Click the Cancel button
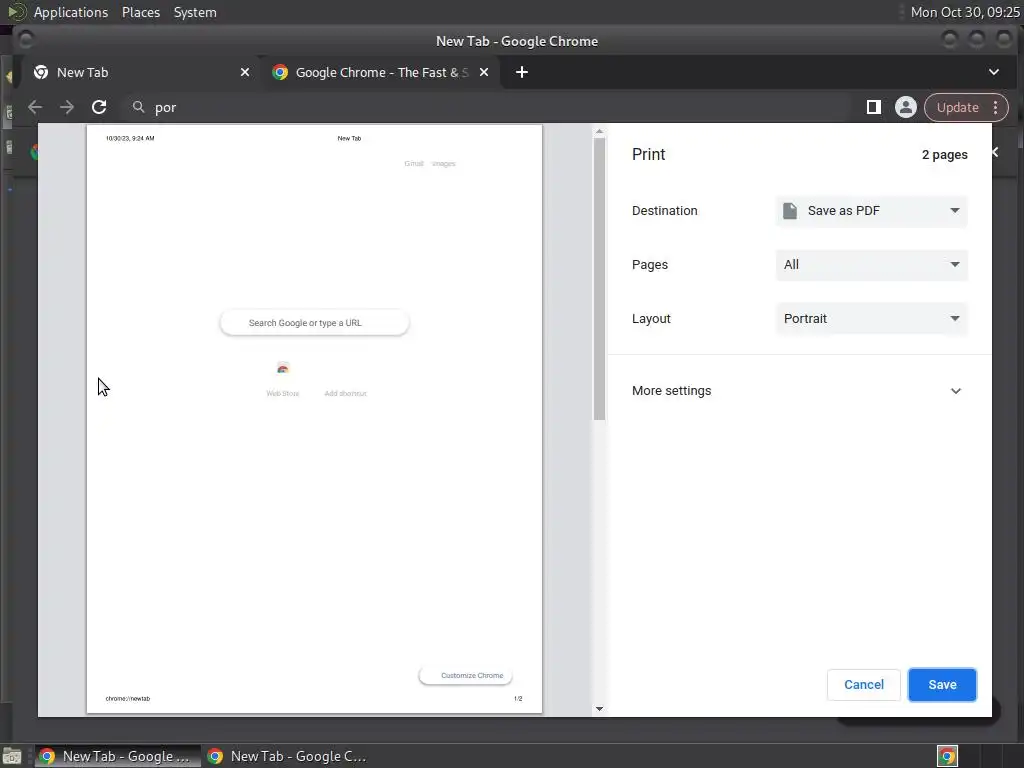1024x768 pixels. pyautogui.click(x=863, y=684)
